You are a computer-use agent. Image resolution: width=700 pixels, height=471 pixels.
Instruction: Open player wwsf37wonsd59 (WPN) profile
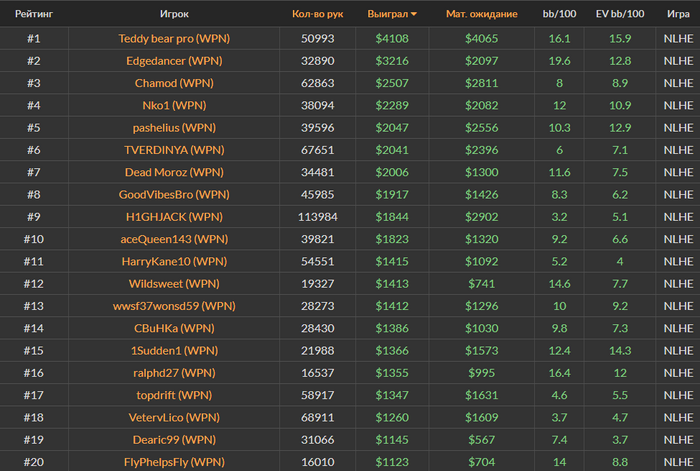click(174, 306)
